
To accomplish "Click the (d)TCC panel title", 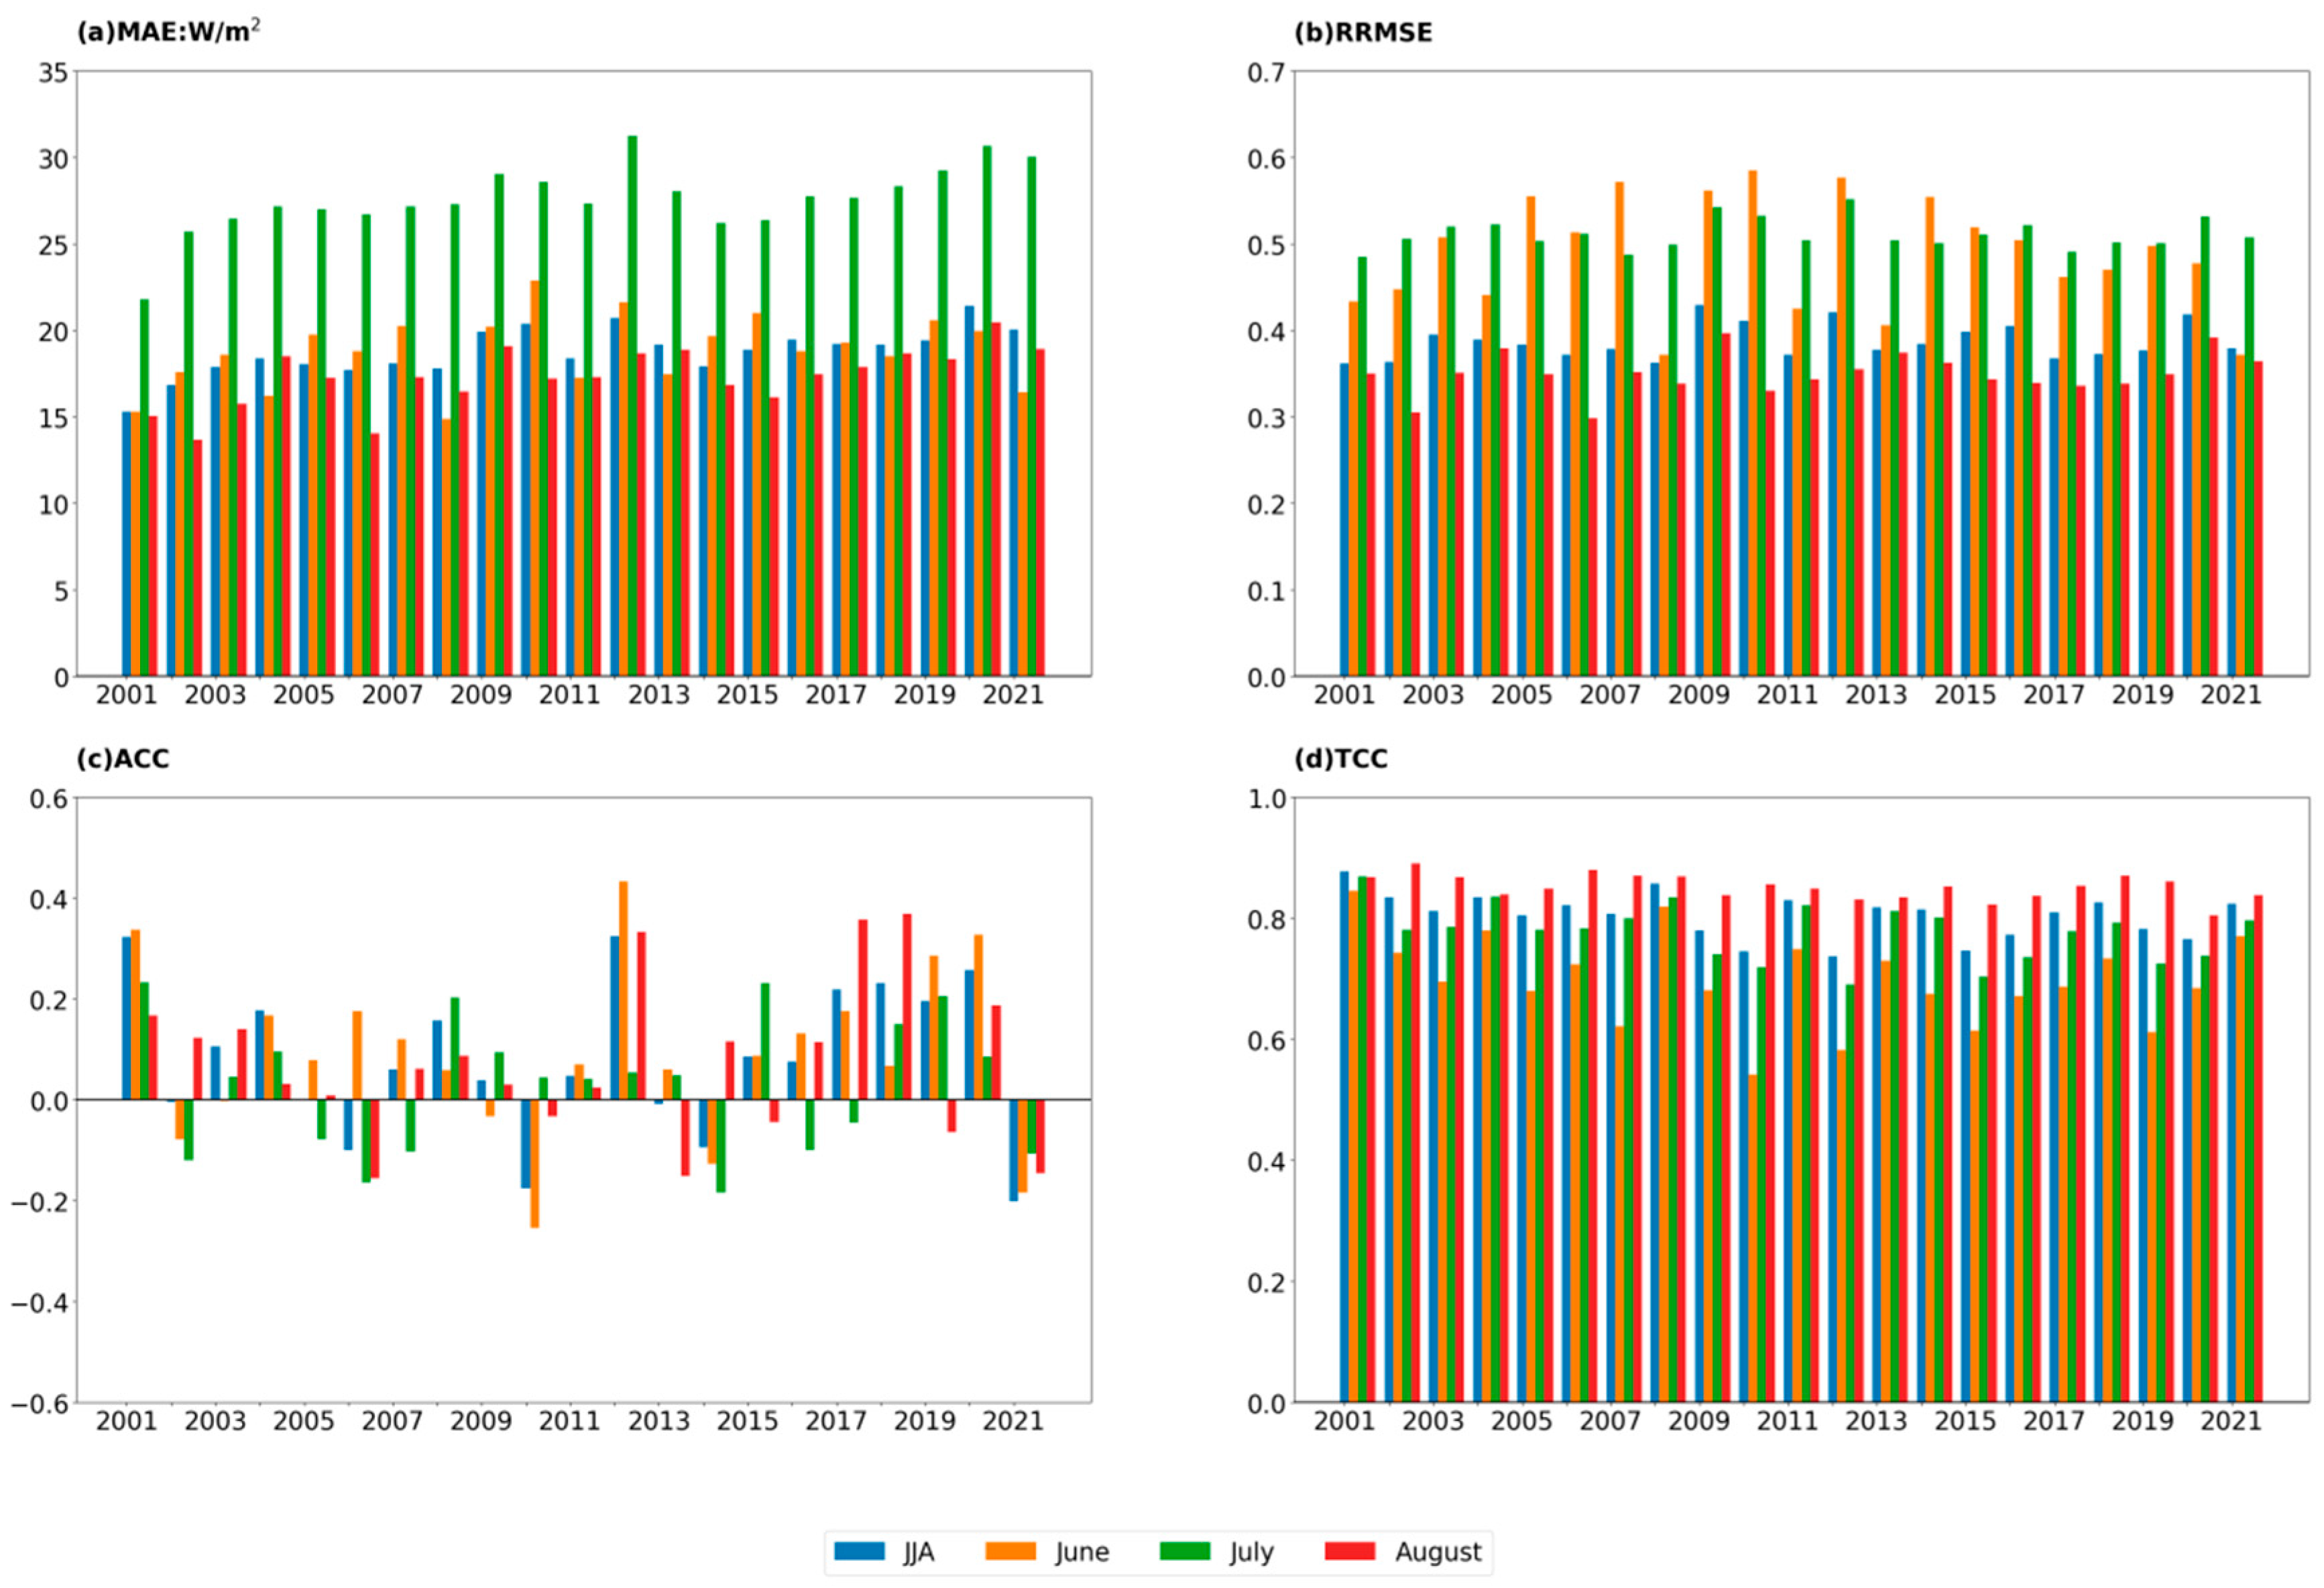I will coord(1341,759).
